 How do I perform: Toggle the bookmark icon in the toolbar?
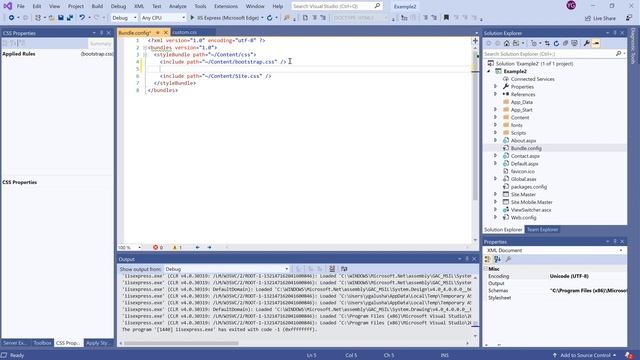(x=446, y=18)
